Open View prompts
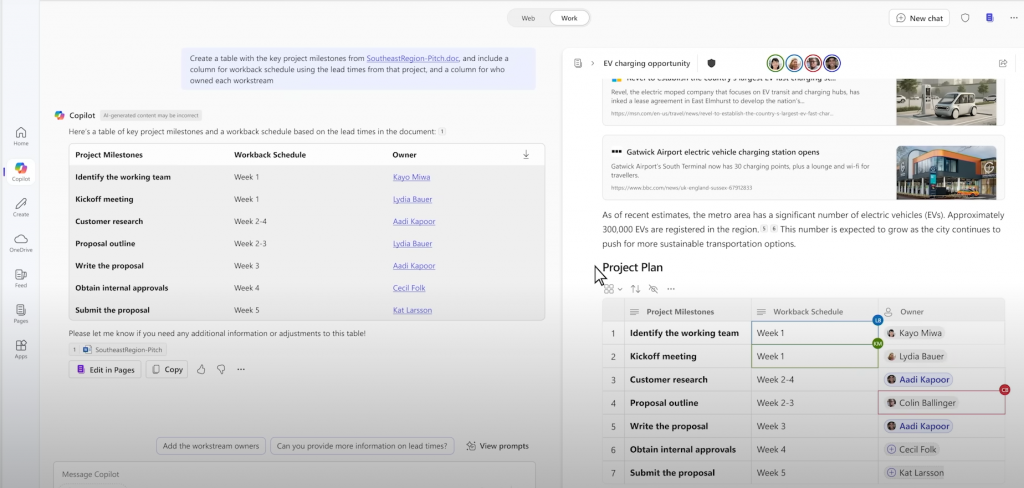This screenshot has width=1024, height=488. (498, 446)
